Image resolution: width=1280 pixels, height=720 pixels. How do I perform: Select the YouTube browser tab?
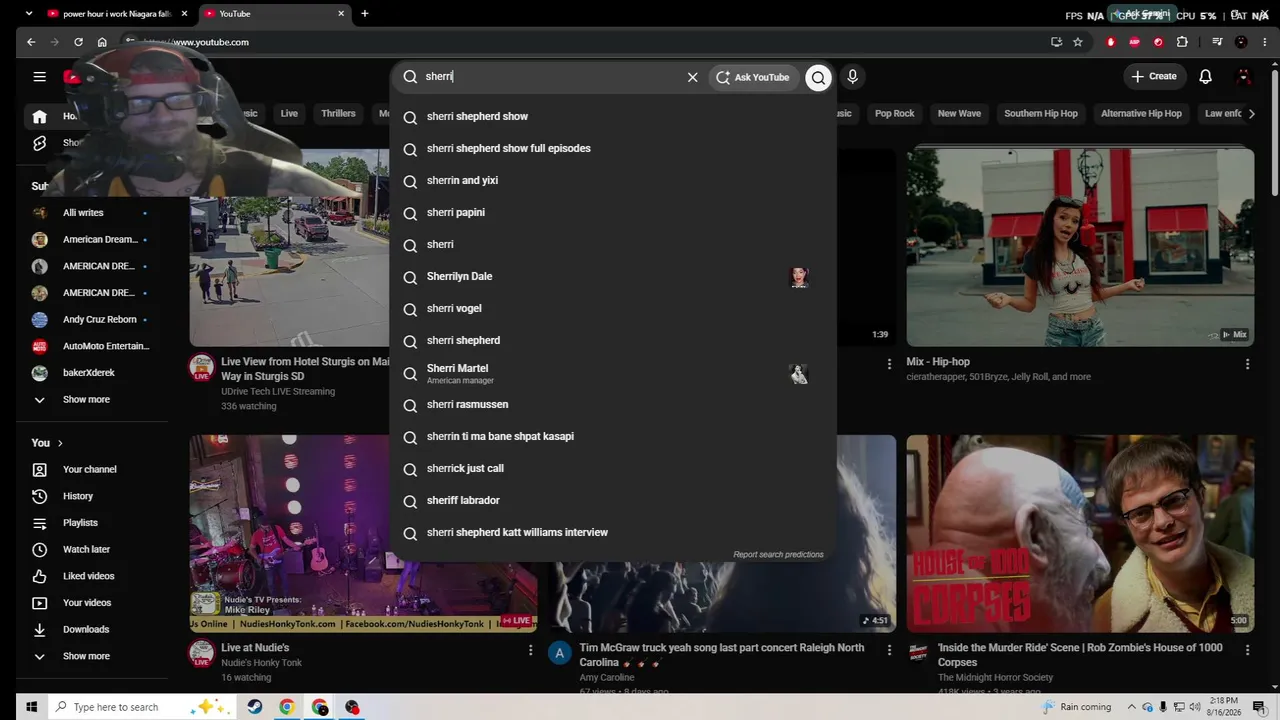pyautogui.click(x=273, y=14)
